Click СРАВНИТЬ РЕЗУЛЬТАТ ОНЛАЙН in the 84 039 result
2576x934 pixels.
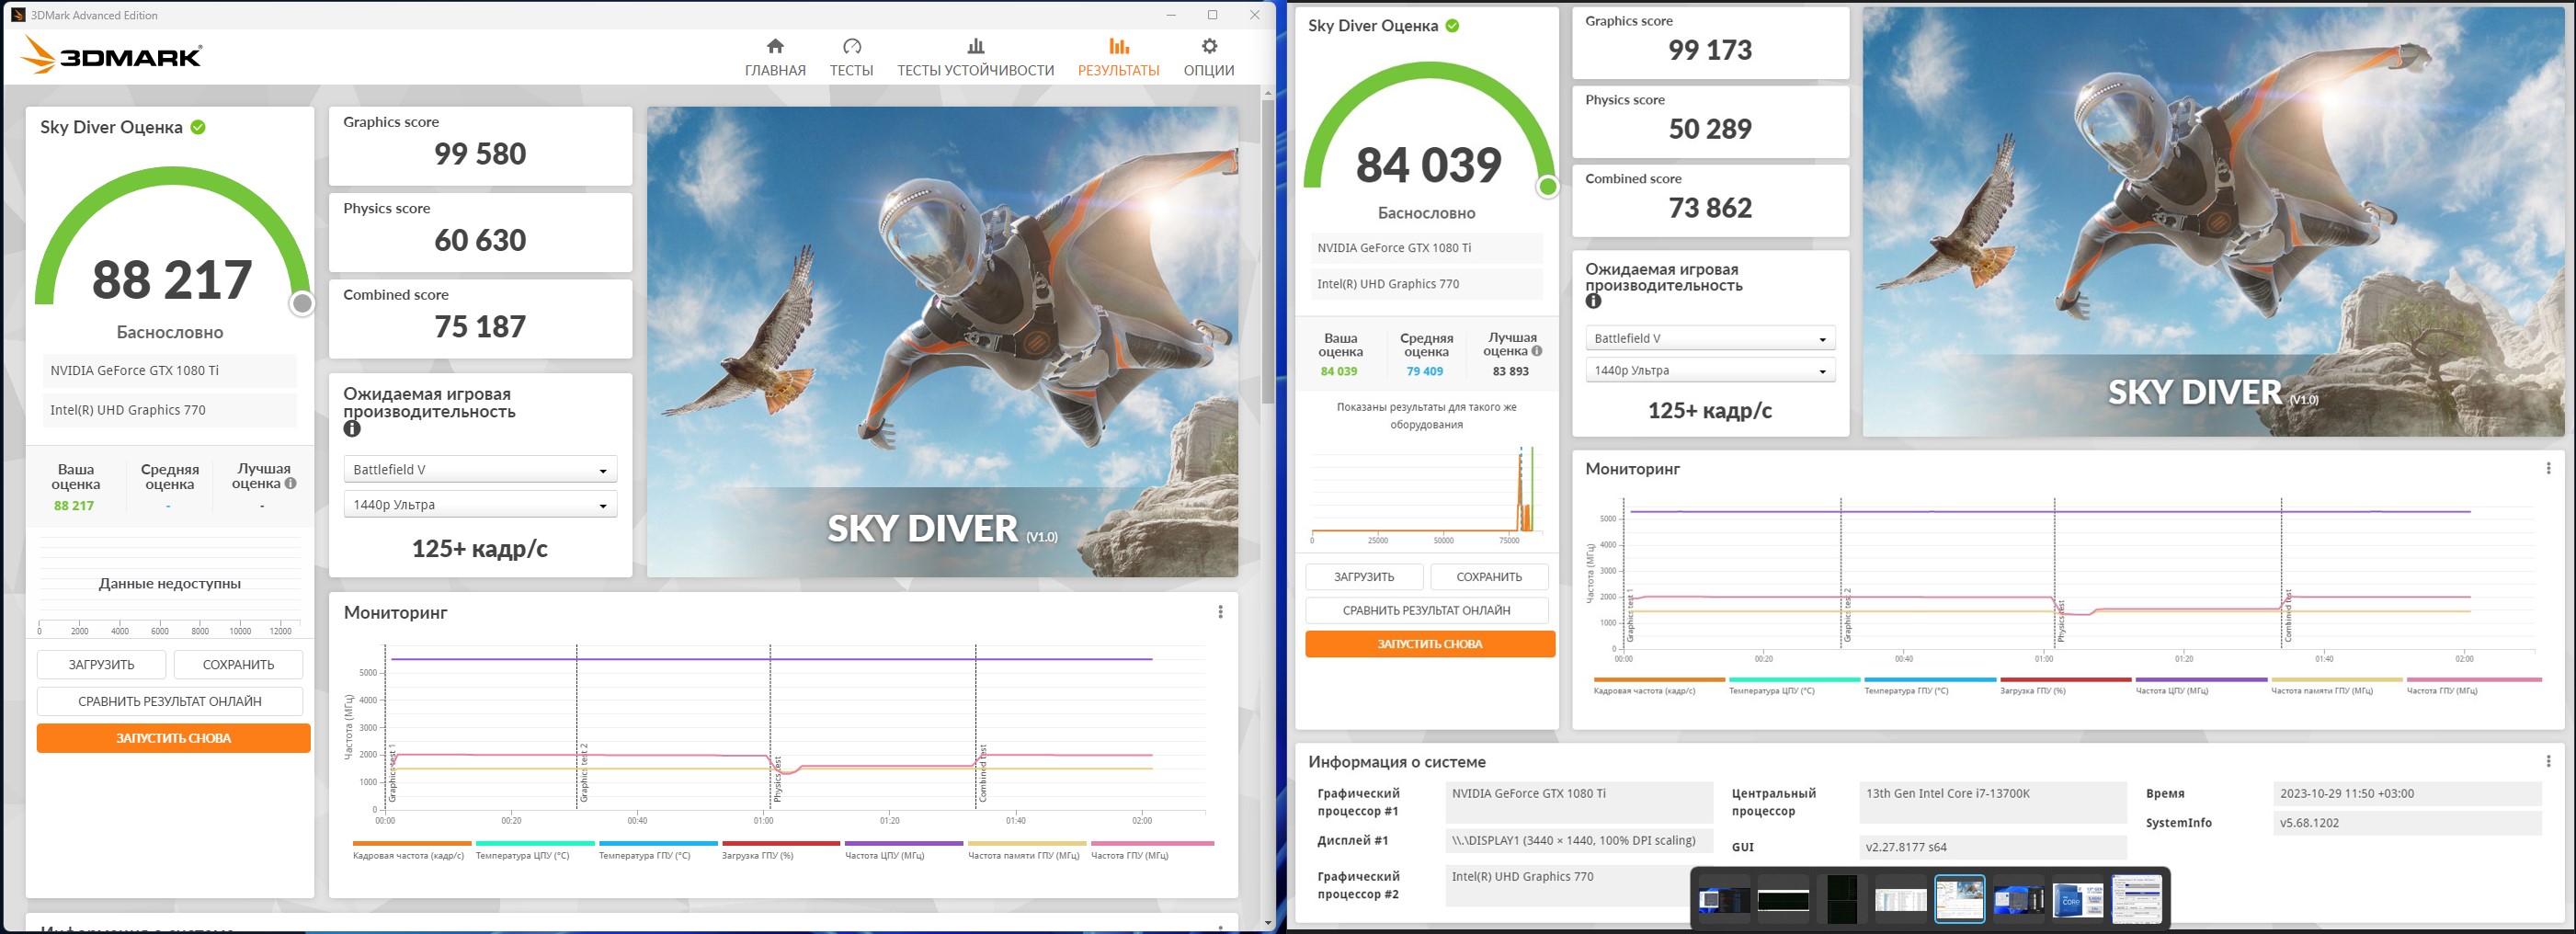1426,610
